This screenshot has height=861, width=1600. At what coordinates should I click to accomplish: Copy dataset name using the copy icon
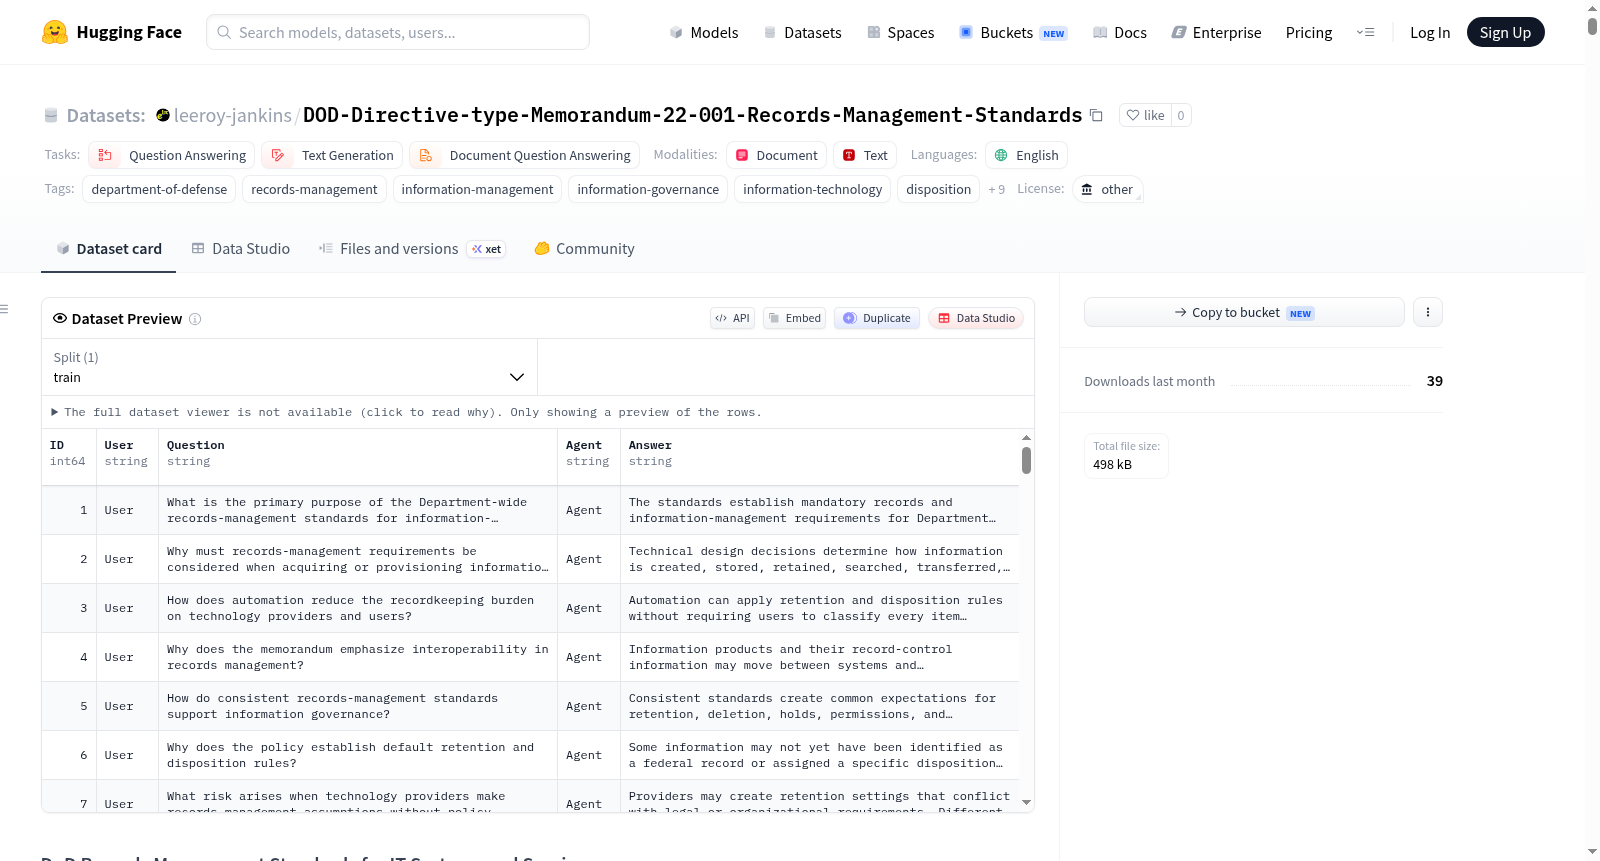point(1096,115)
